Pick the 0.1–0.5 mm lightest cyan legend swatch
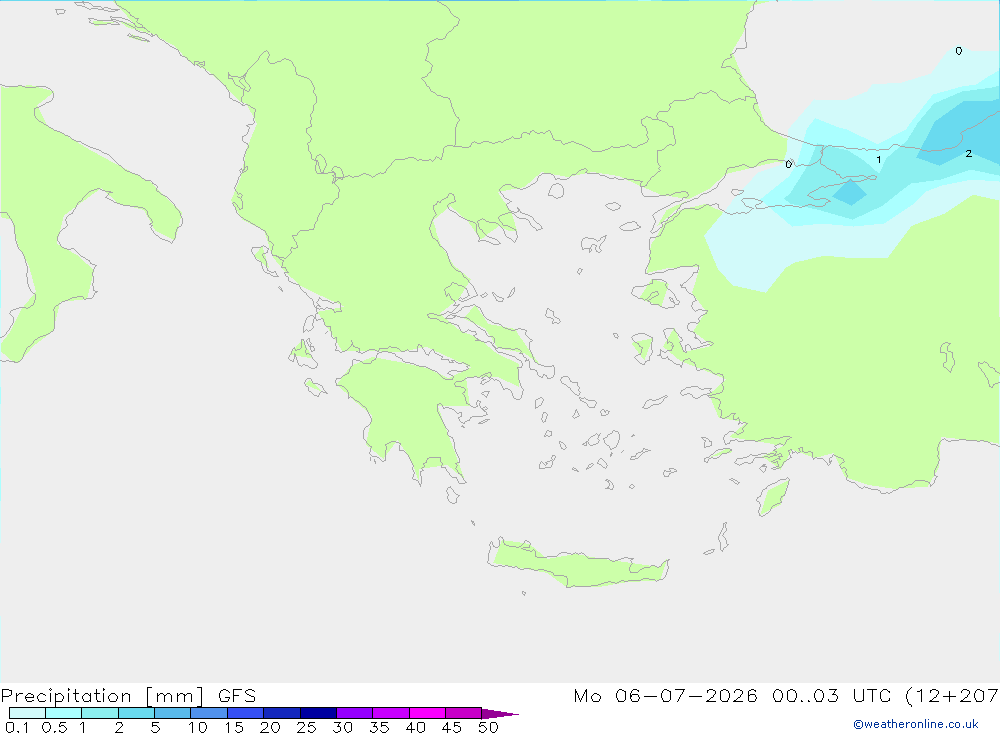 (27, 713)
